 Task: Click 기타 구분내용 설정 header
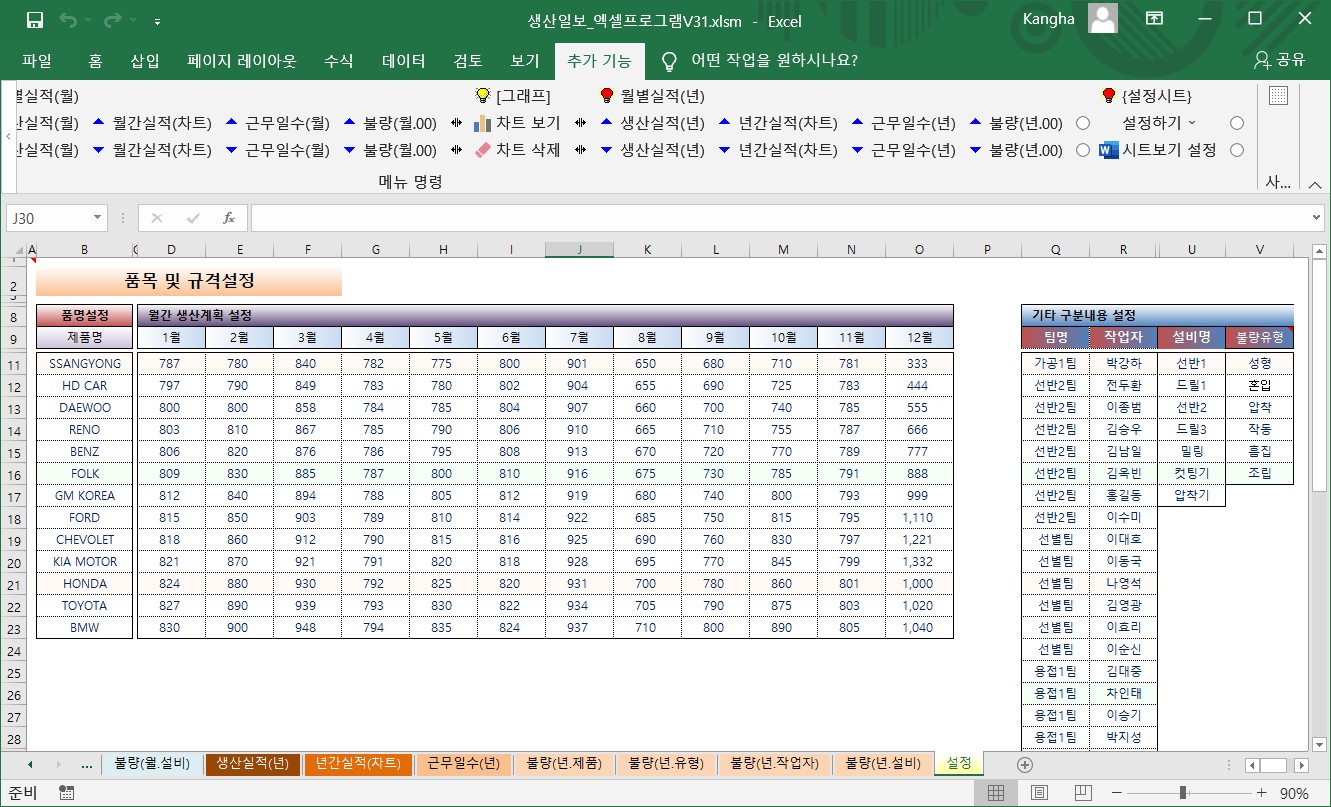(1157, 315)
